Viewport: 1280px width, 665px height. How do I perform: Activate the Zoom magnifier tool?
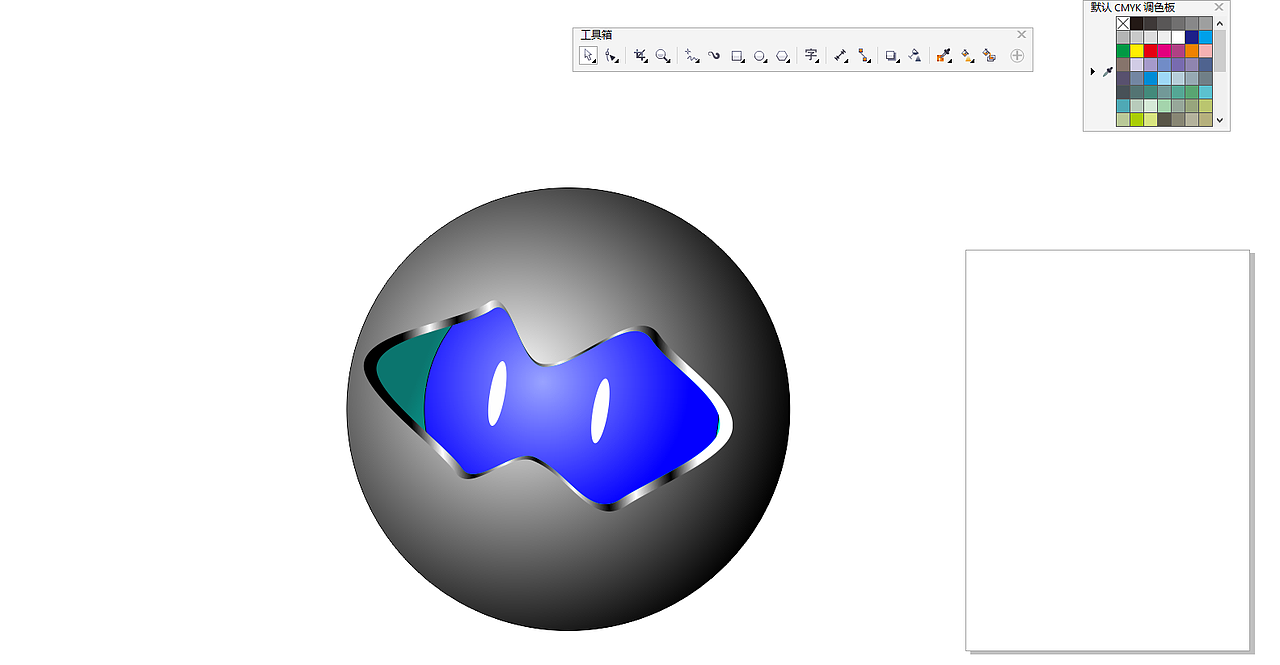point(663,56)
